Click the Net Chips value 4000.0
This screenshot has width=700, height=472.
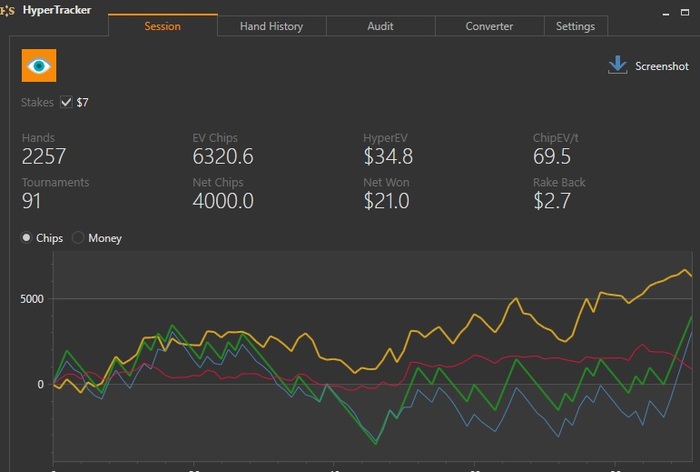tap(223, 201)
